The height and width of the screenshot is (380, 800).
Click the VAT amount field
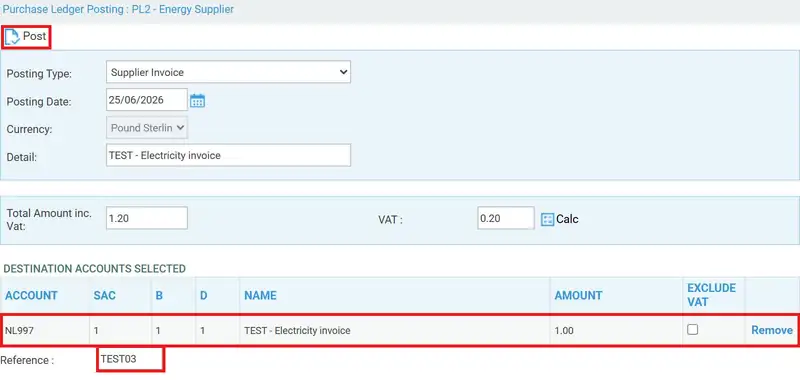pos(506,218)
